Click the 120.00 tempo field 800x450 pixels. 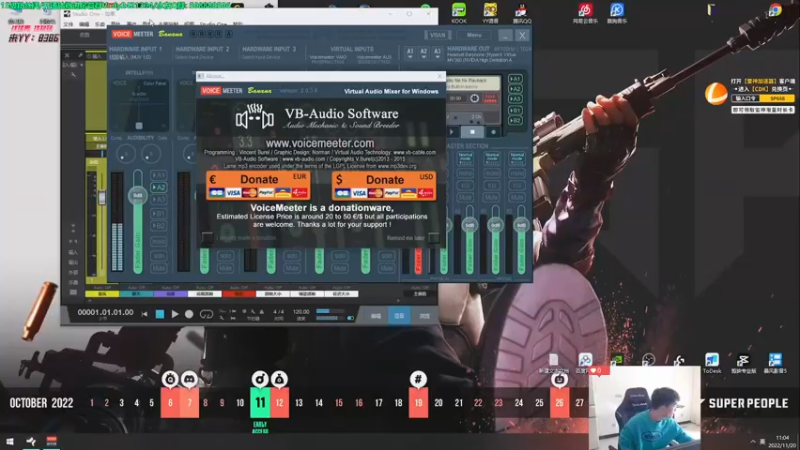(x=301, y=312)
